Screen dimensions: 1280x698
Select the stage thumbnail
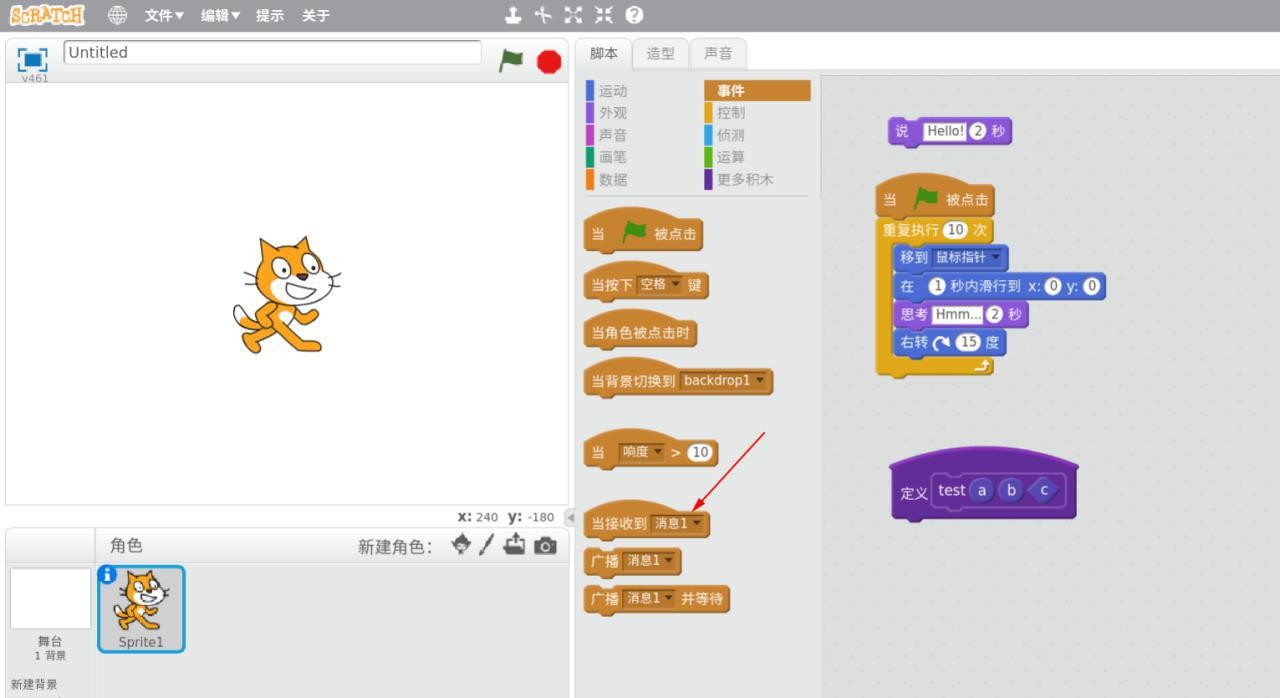(x=50, y=599)
